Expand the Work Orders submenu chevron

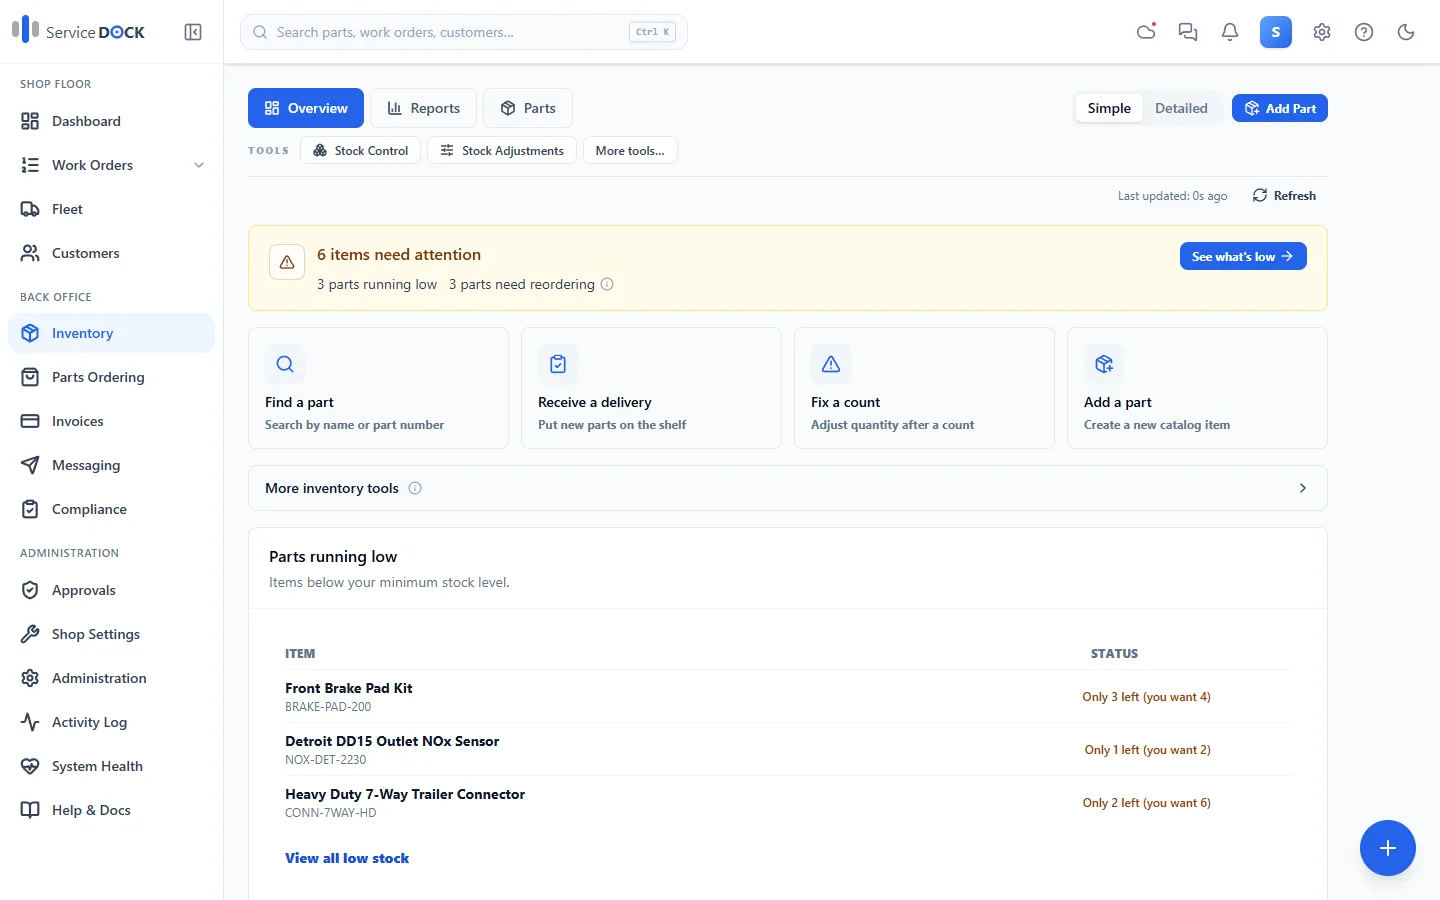tap(199, 165)
